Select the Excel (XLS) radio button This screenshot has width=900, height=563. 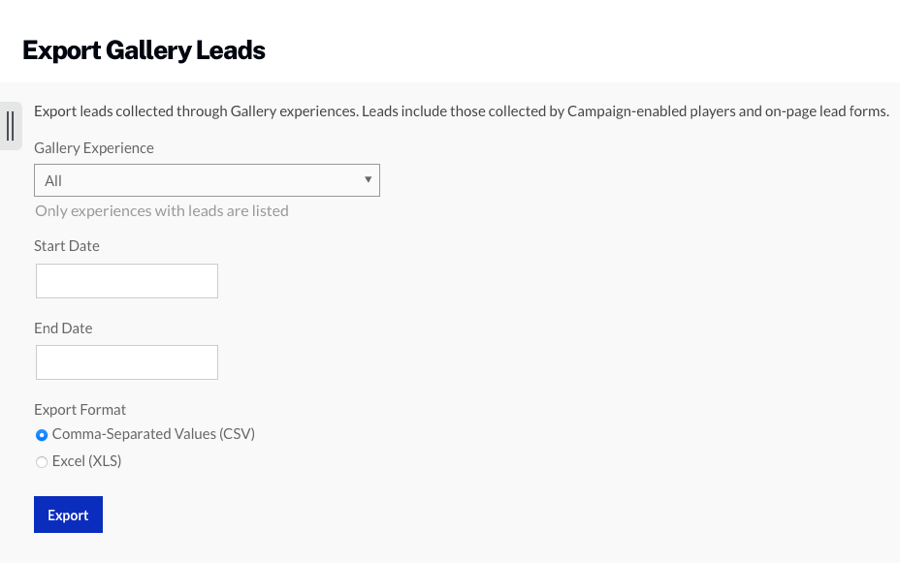(x=42, y=462)
